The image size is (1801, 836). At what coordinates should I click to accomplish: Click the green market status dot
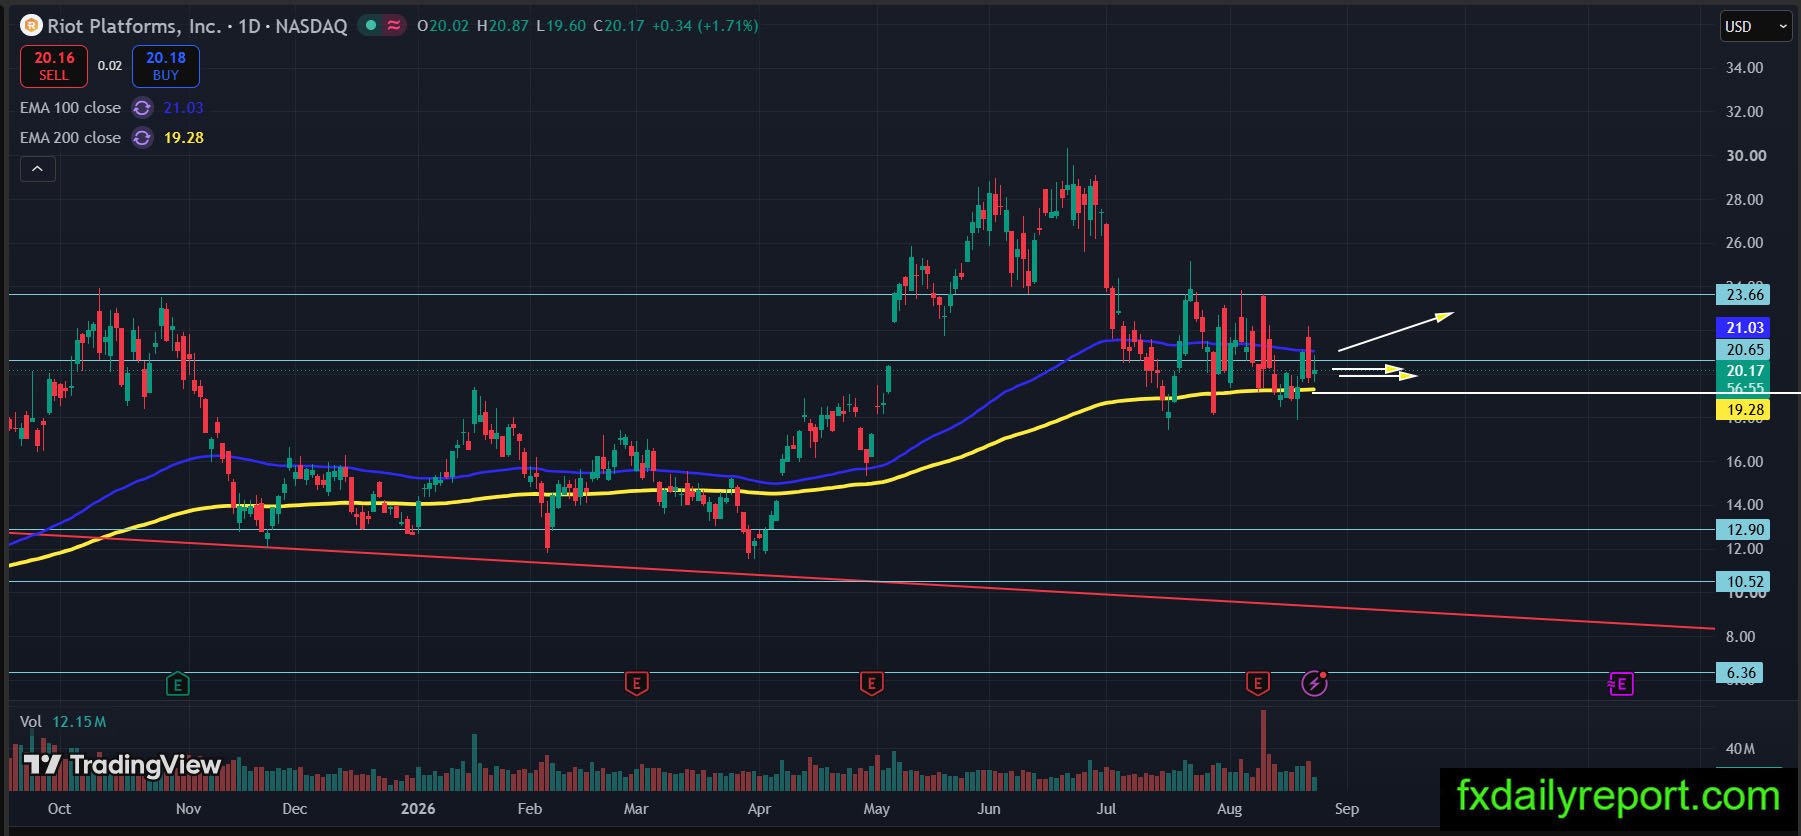coord(371,25)
